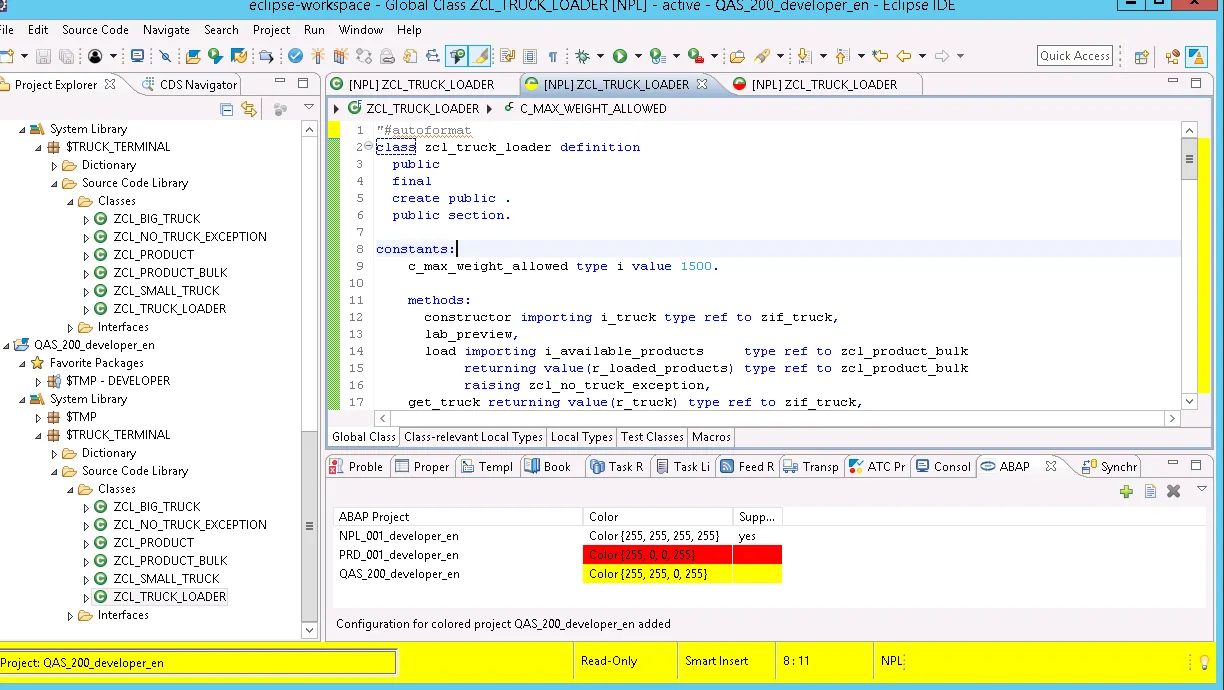Screen dimensions: 1224x690
Task: Click the Next Annotation arrow icon
Action: (x=804, y=56)
